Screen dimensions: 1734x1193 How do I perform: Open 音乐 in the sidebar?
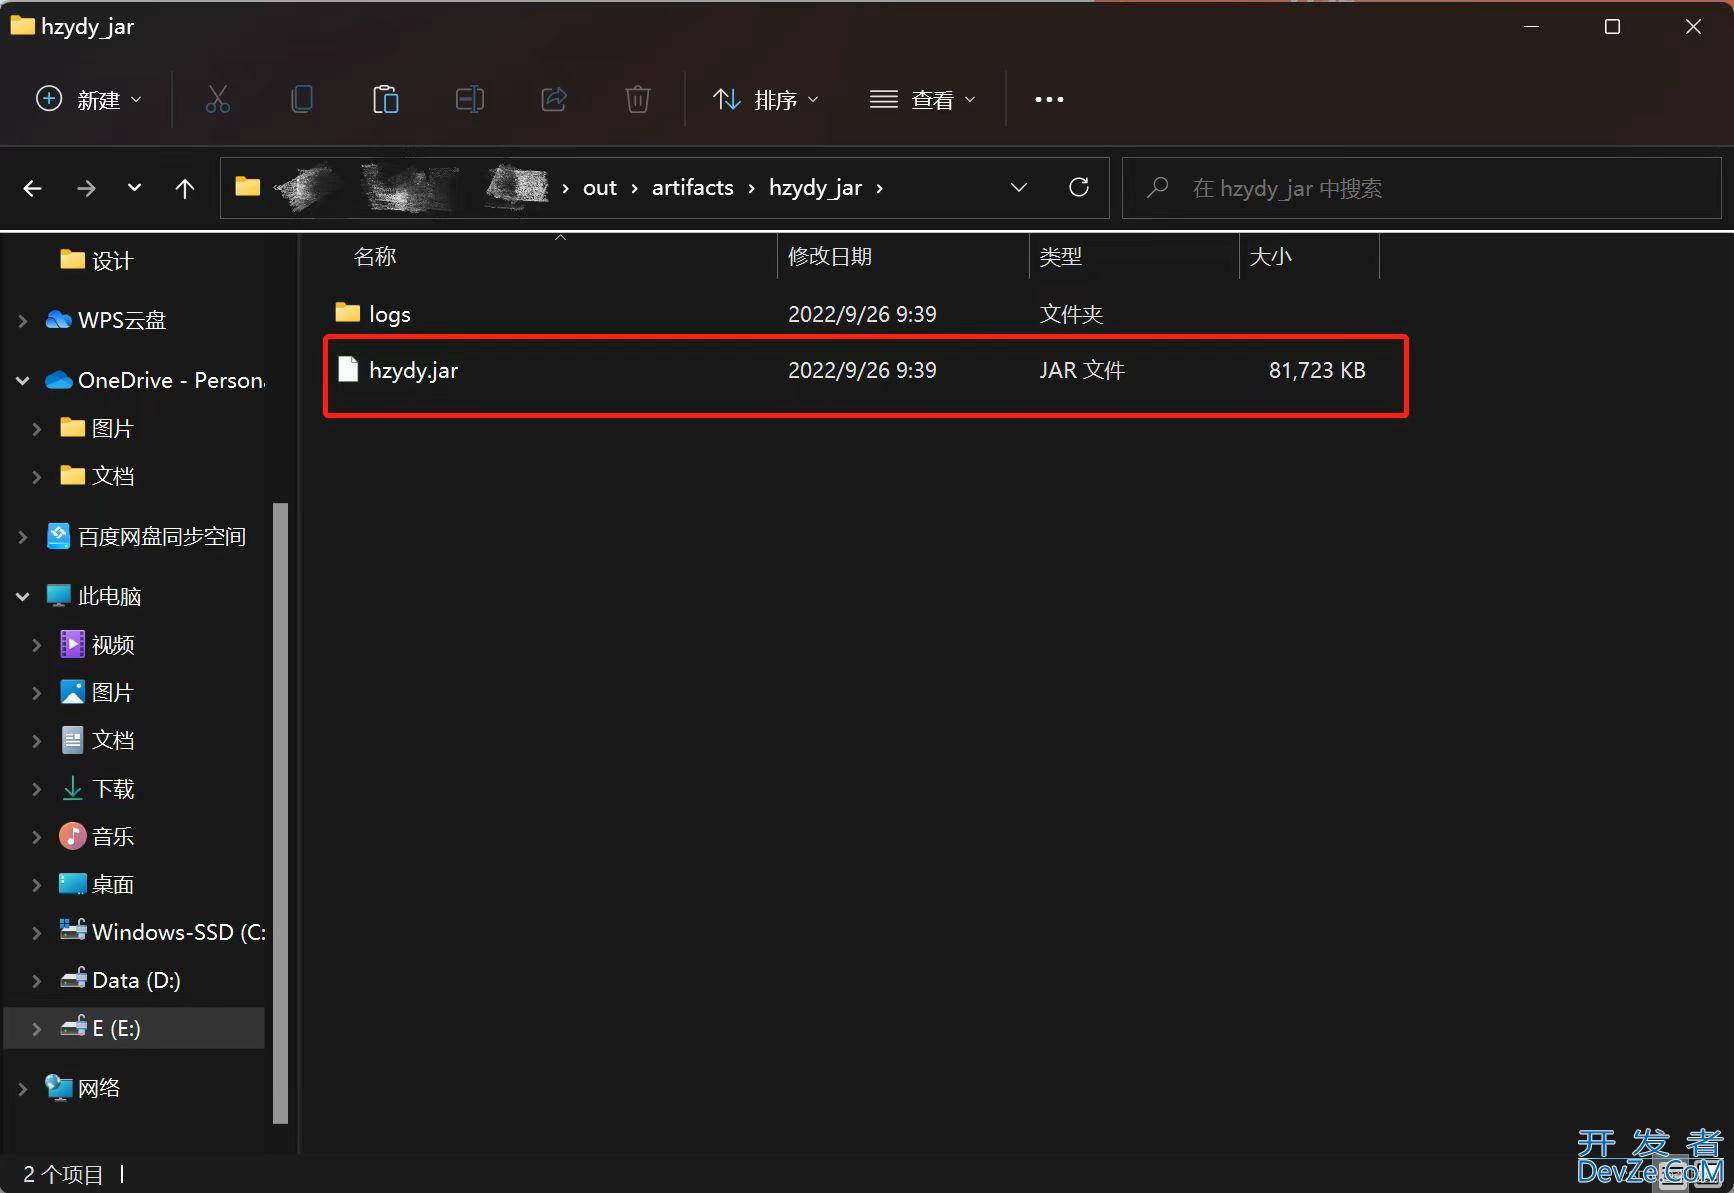(96, 837)
